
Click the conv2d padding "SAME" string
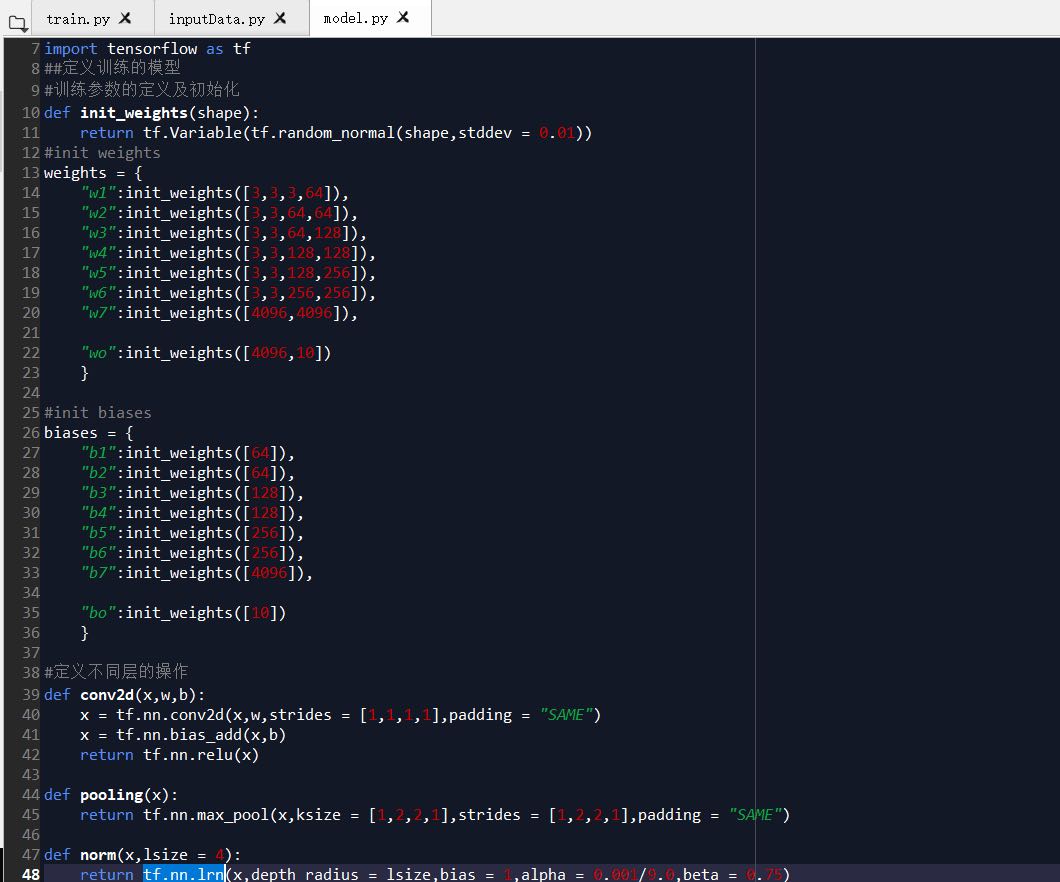coord(566,715)
